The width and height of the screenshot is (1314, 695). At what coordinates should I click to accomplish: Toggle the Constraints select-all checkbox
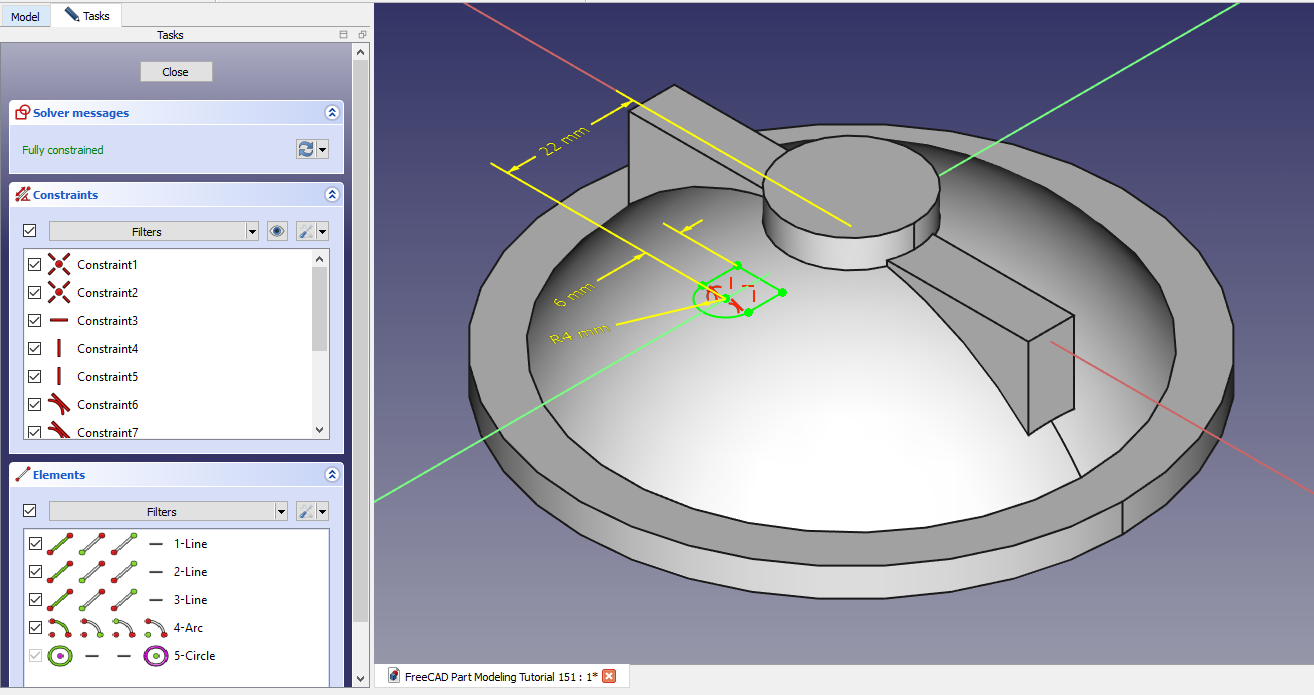[x=29, y=231]
